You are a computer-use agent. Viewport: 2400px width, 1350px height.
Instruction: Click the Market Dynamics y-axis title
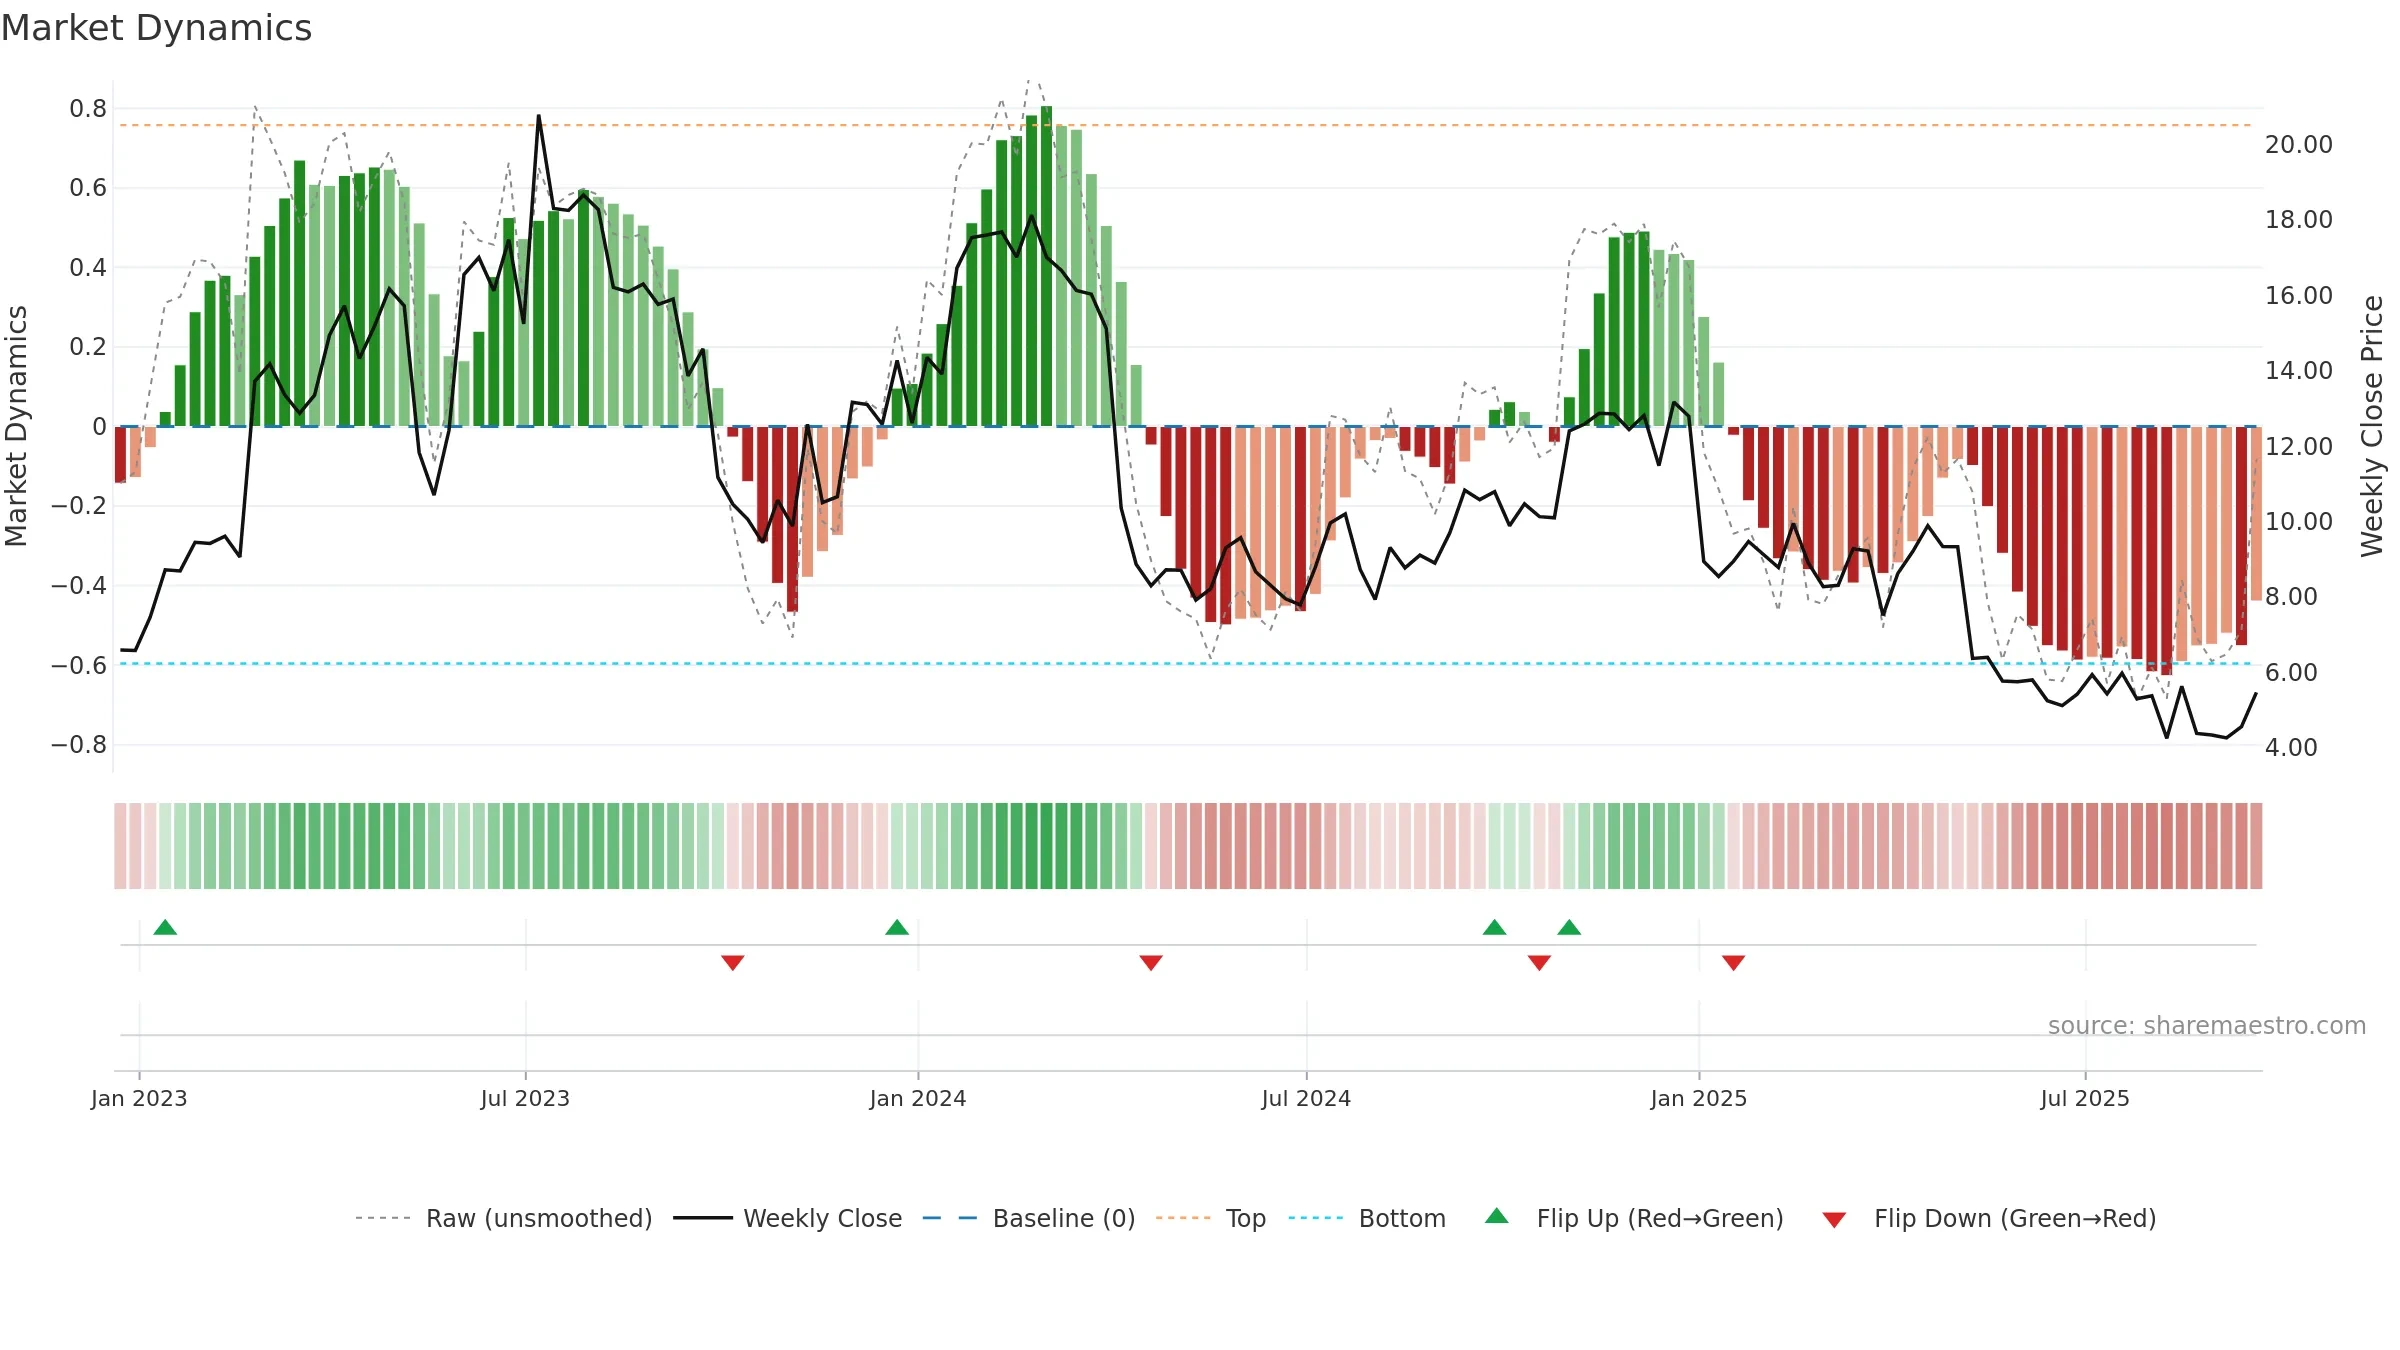(x=16, y=426)
